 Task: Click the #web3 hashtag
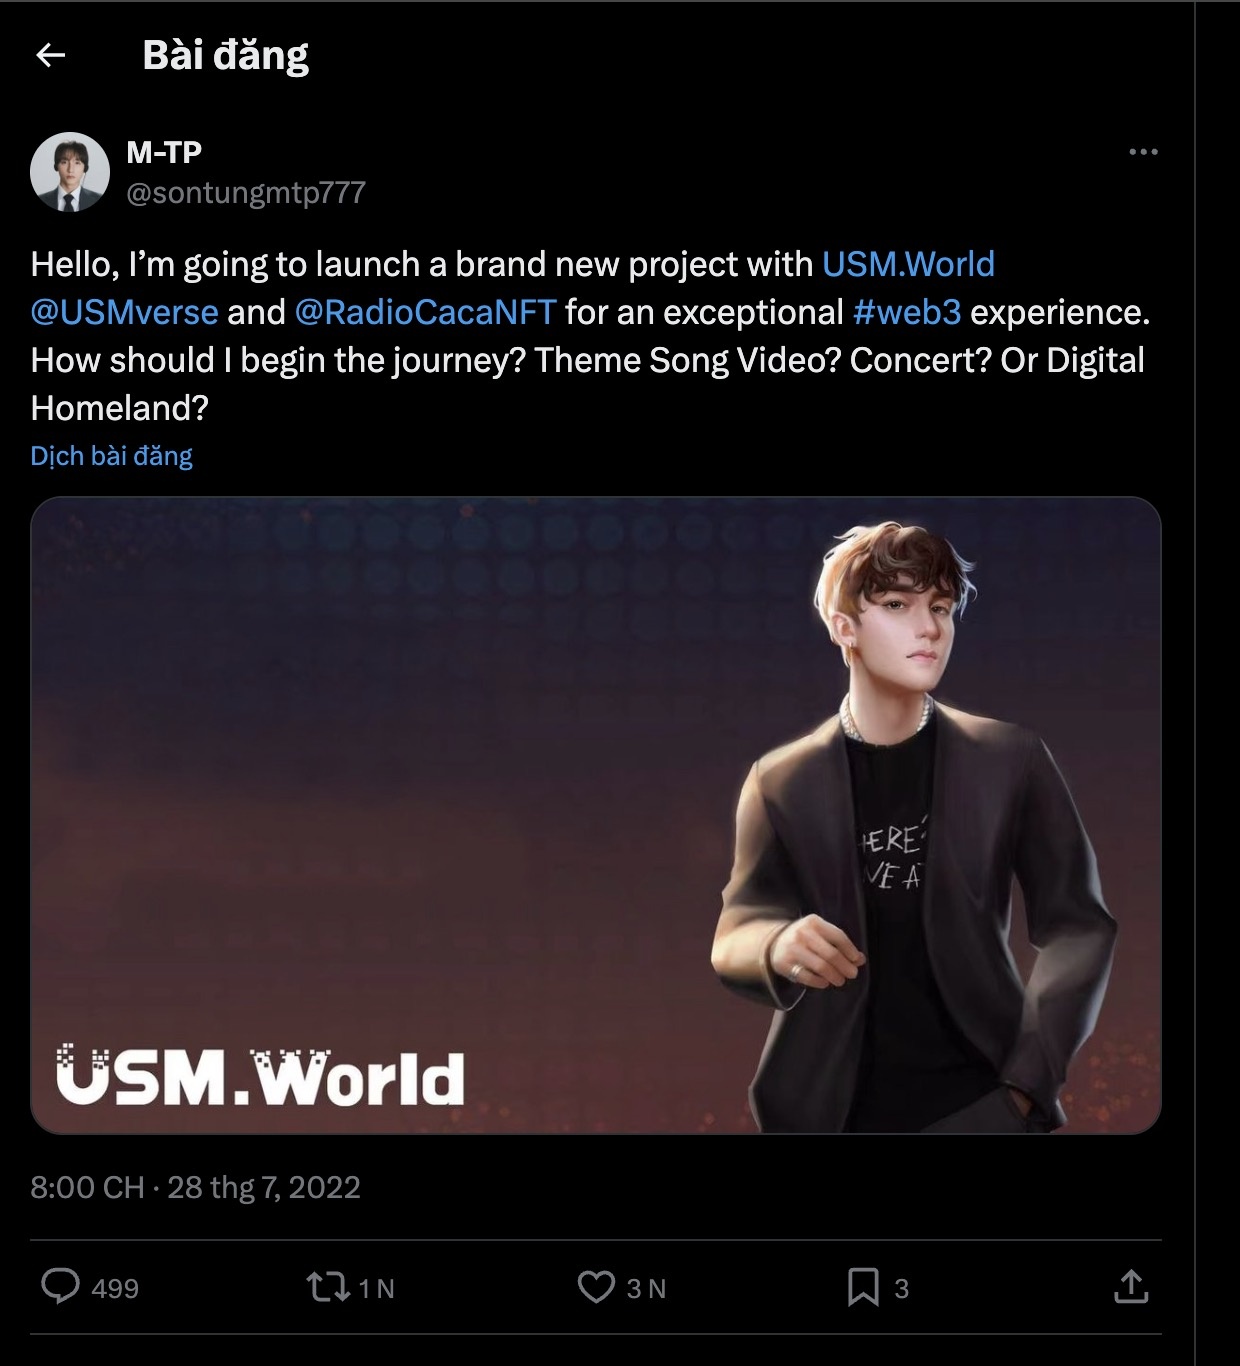click(x=907, y=312)
